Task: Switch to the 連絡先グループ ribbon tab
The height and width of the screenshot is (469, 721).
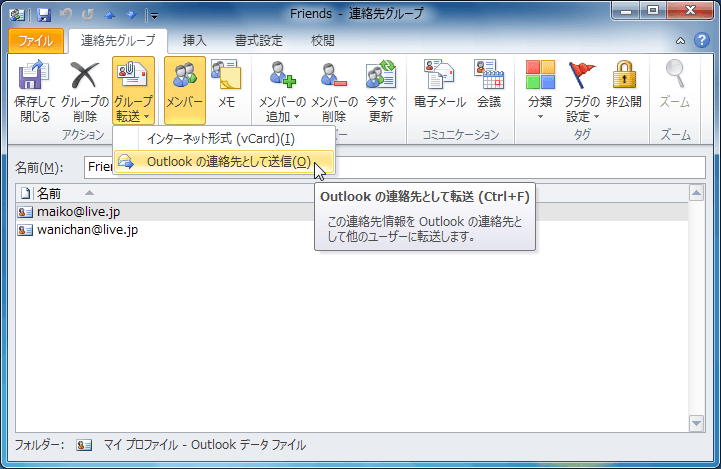Action: [x=118, y=40]
